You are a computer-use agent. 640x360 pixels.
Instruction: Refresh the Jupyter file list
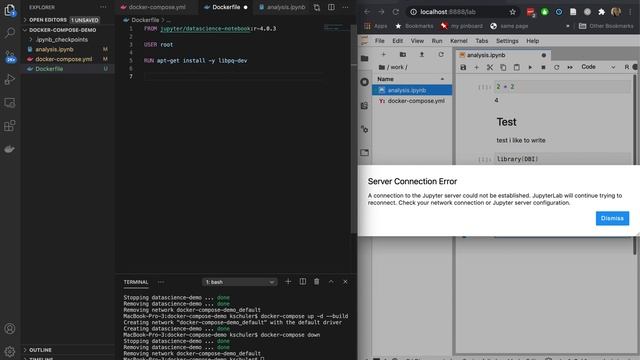click(441, 55)
